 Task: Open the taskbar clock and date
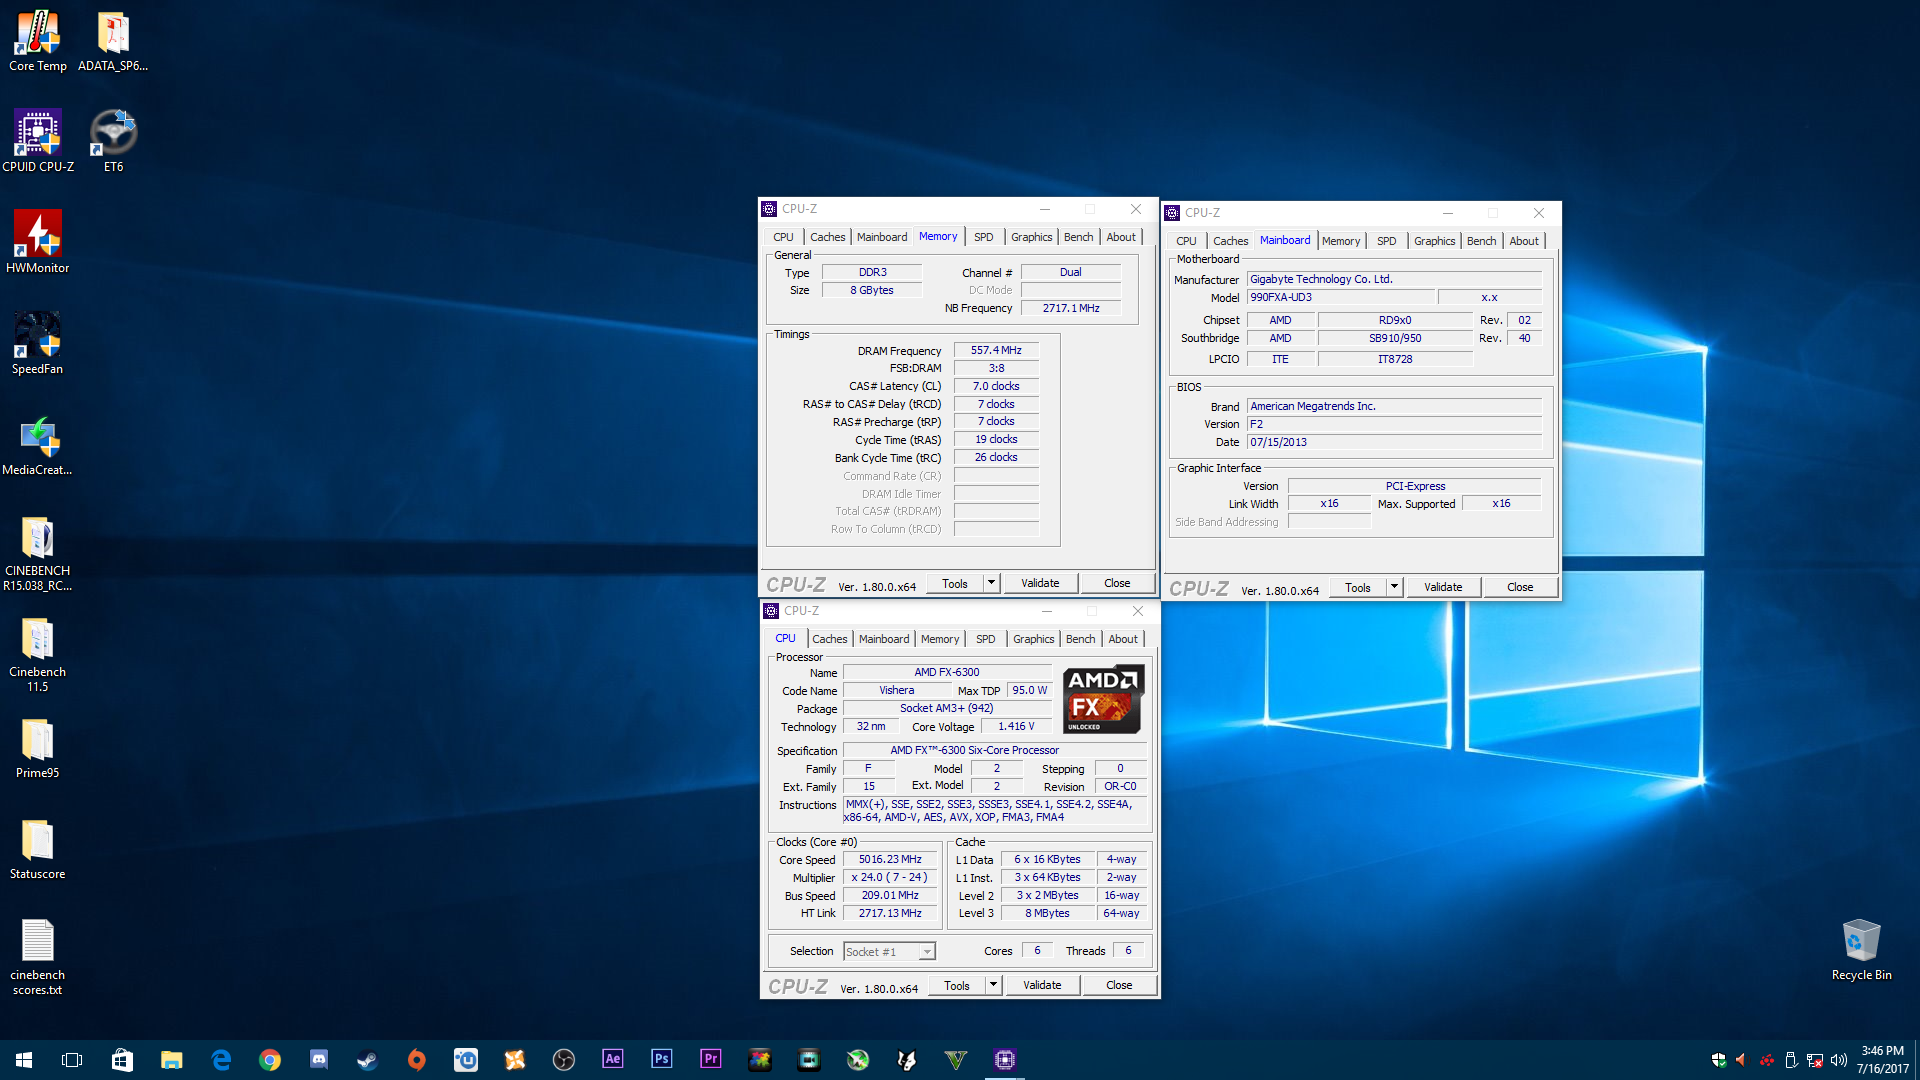[x=1882, y=1060]
